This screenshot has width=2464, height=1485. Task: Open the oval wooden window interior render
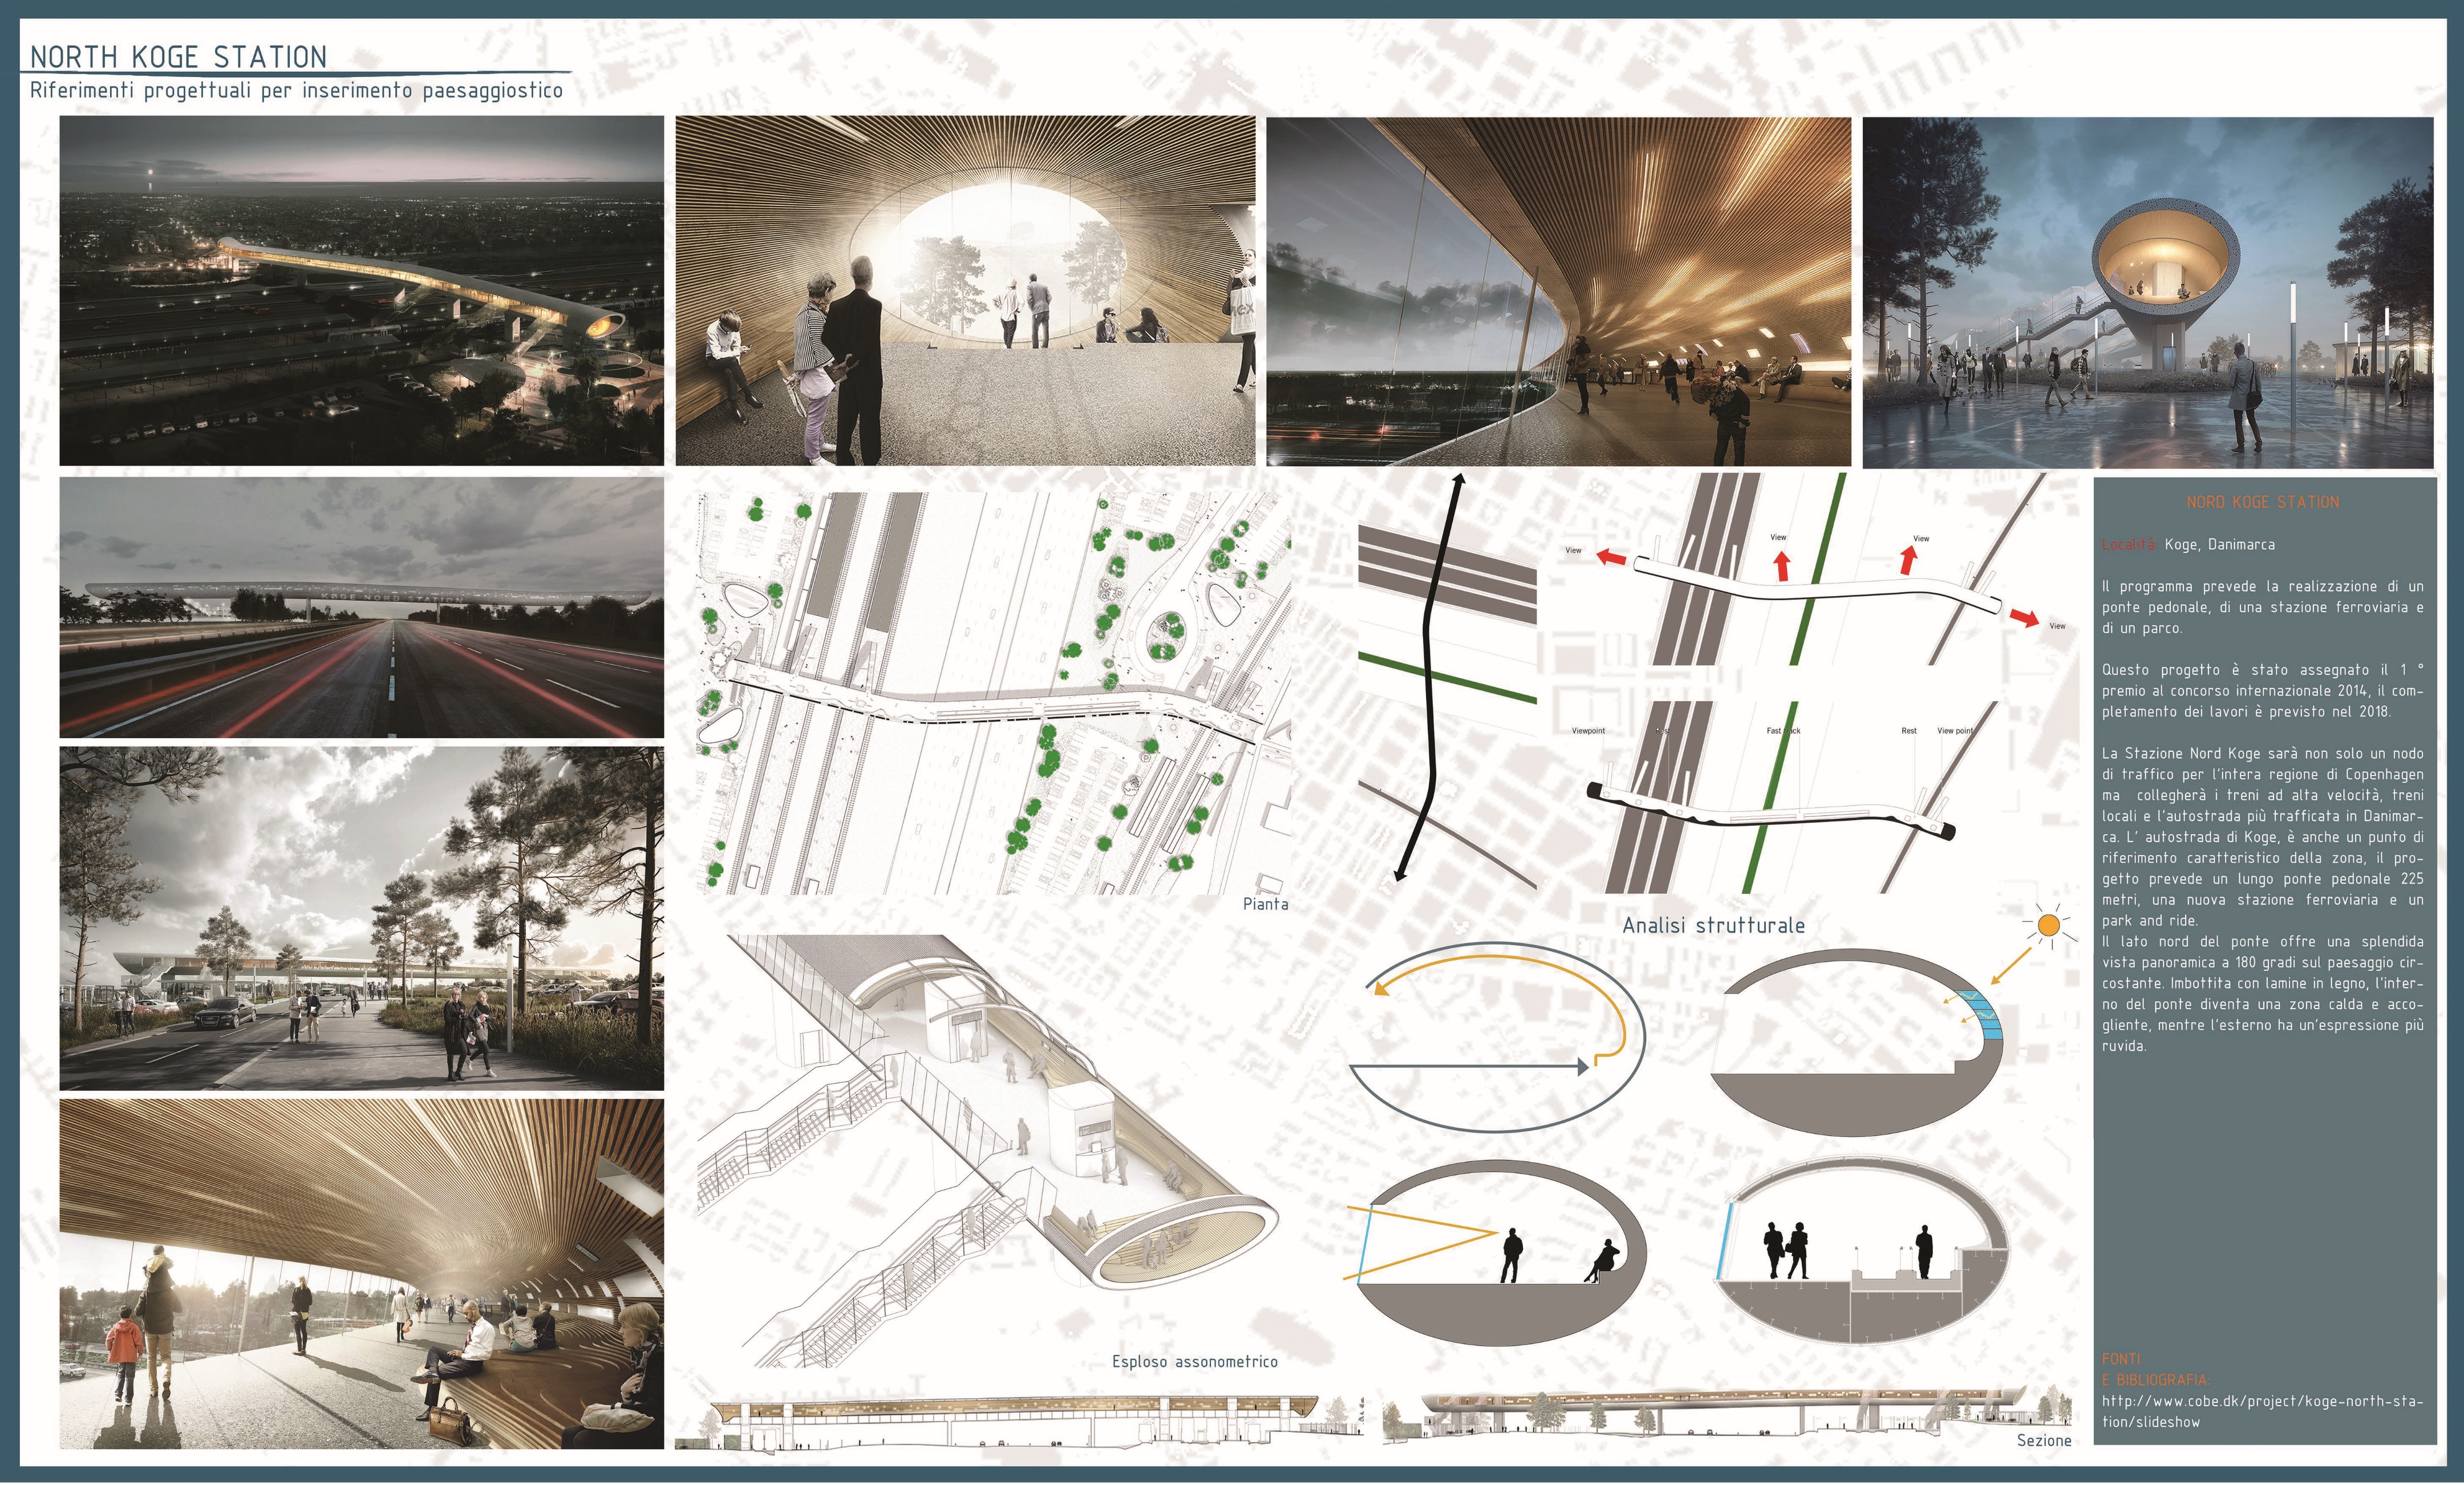tap(965, 290)
